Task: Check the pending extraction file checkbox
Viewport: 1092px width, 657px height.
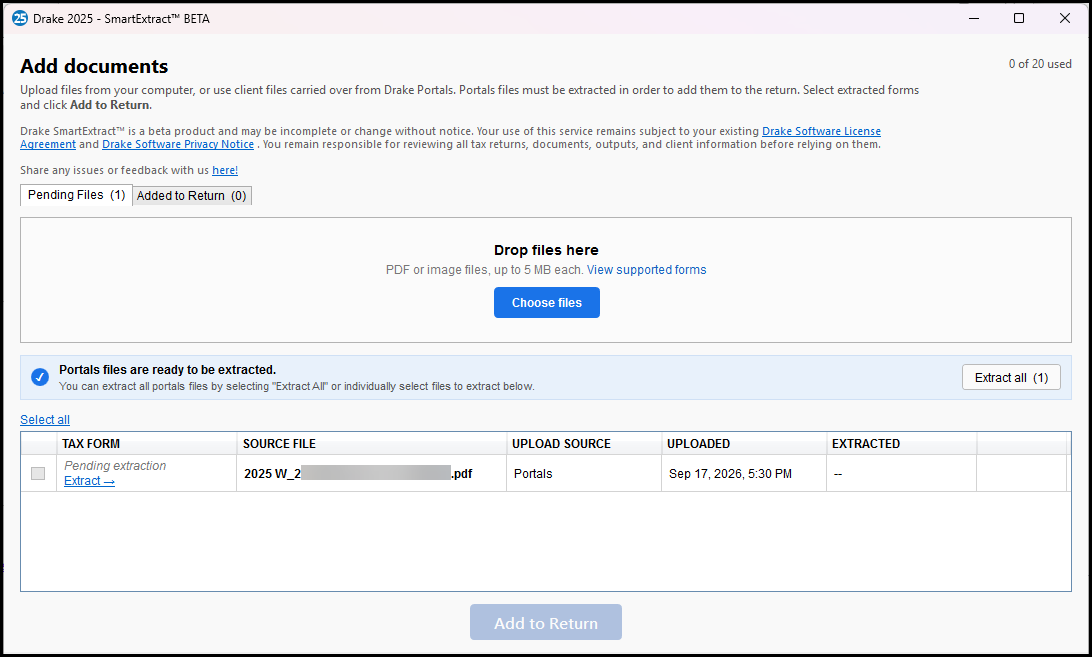Action: [x=38, y=473]
